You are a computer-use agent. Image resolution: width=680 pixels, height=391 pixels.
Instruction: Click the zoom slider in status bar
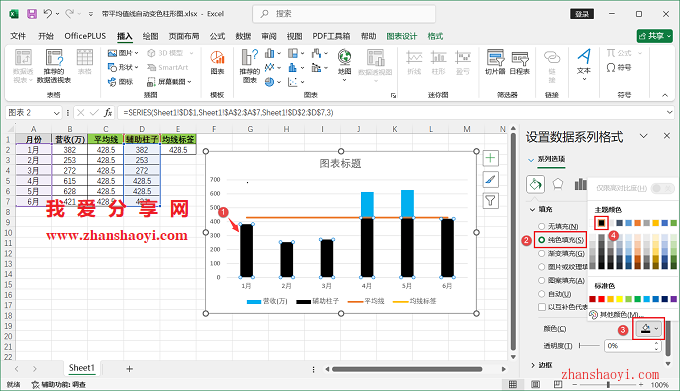click(x=608, y=384)
